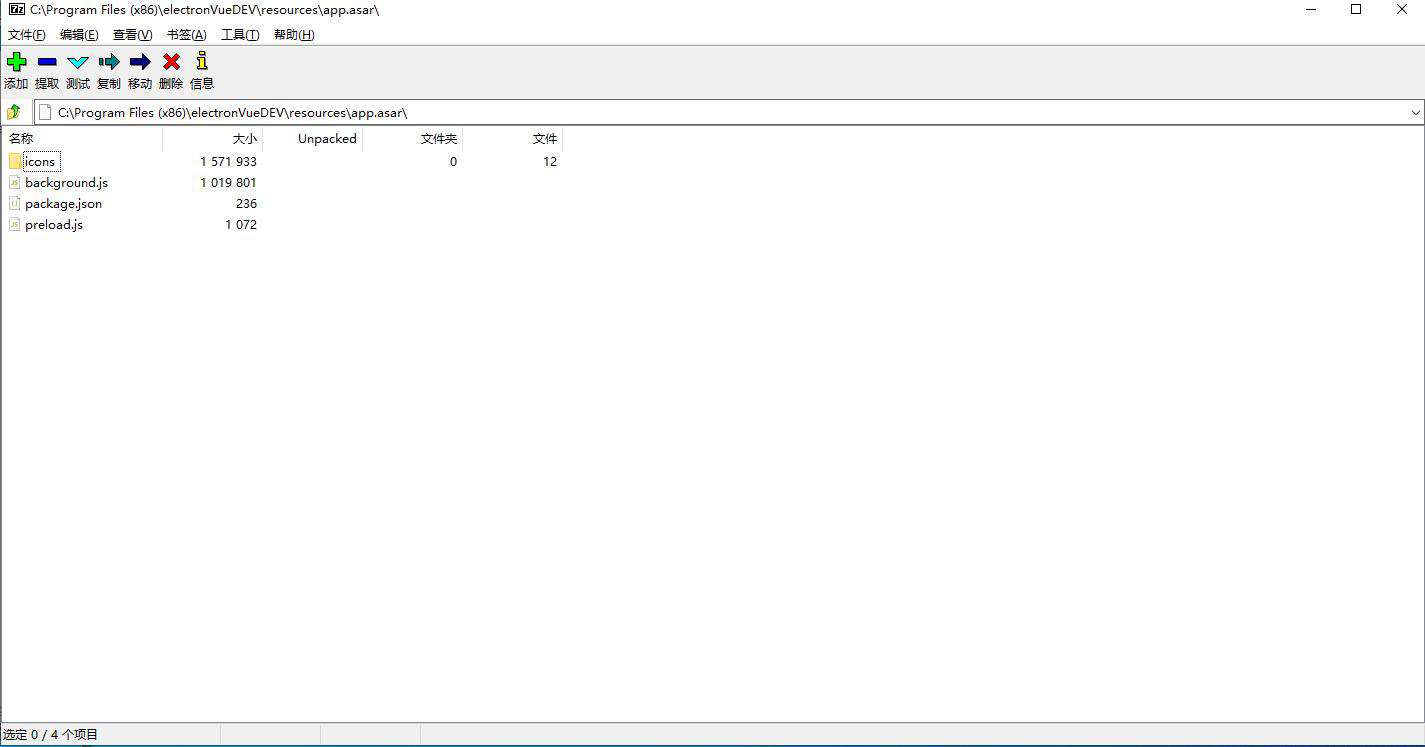The image size is (1425, 747).
Task: Select the icons folder name
Action: tap(41, 162)
